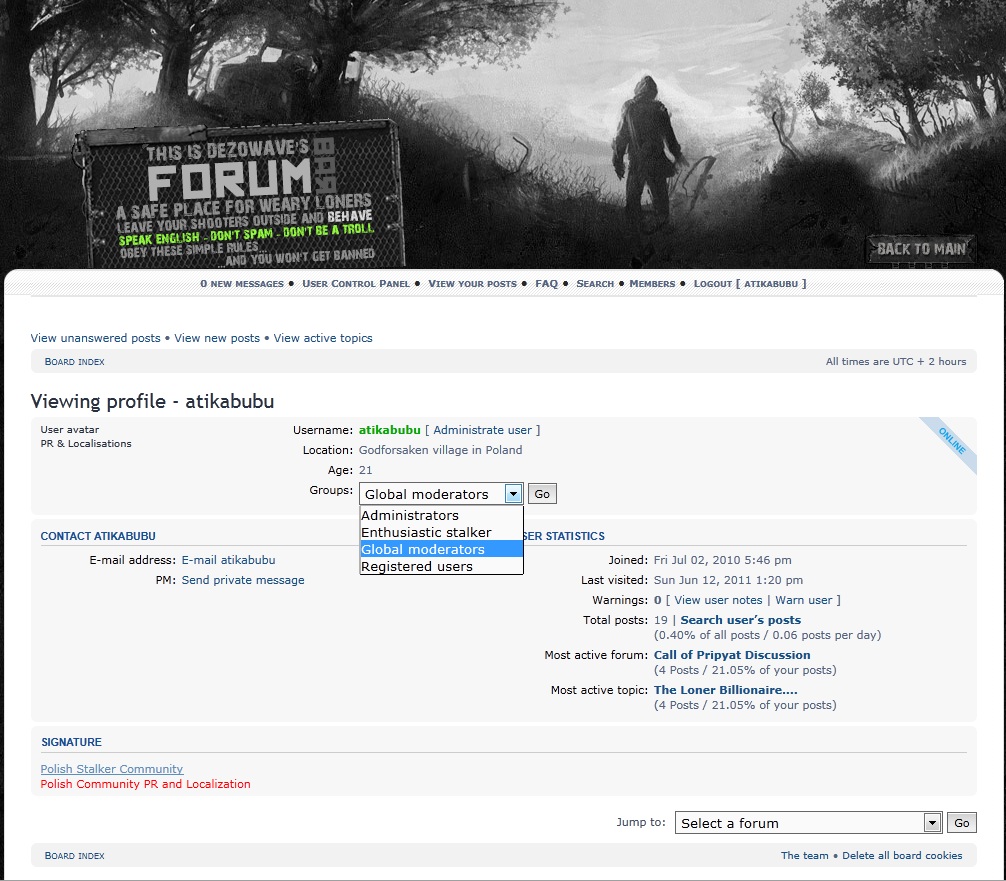Open the Search page

tap(595, 284)
